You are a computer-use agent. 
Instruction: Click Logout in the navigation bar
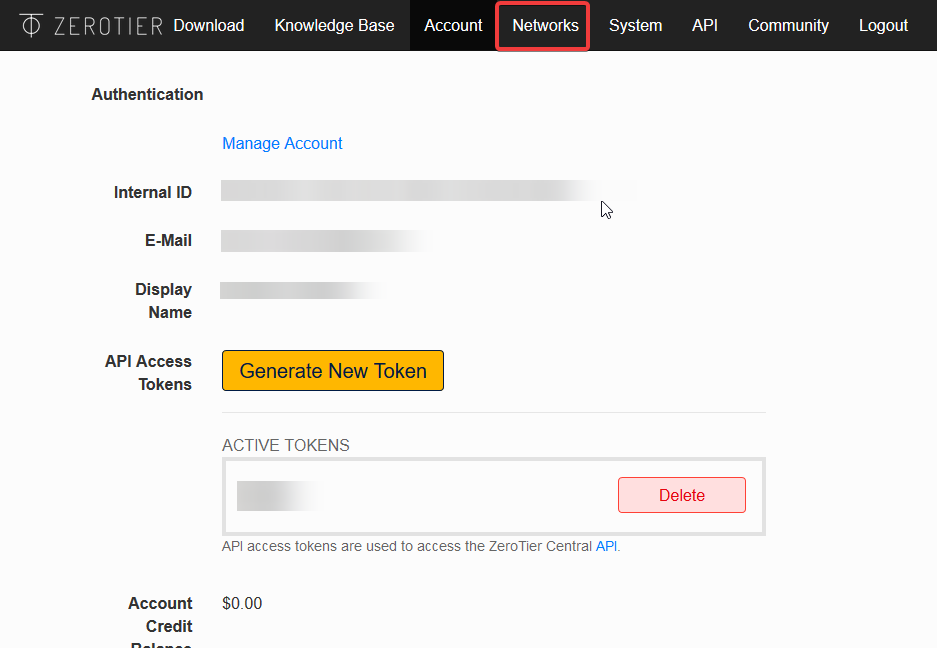point(883,26)
